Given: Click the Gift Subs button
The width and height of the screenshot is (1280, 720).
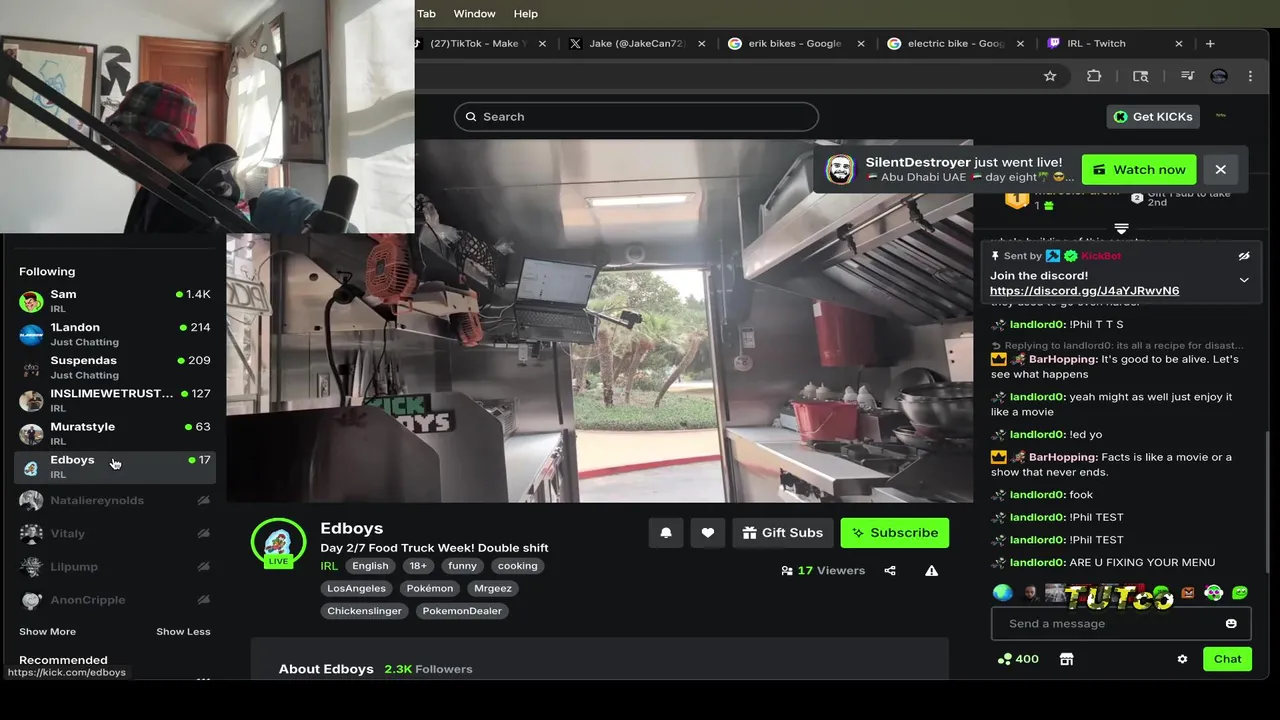Looking at the screenshot, I should (782, 533).
